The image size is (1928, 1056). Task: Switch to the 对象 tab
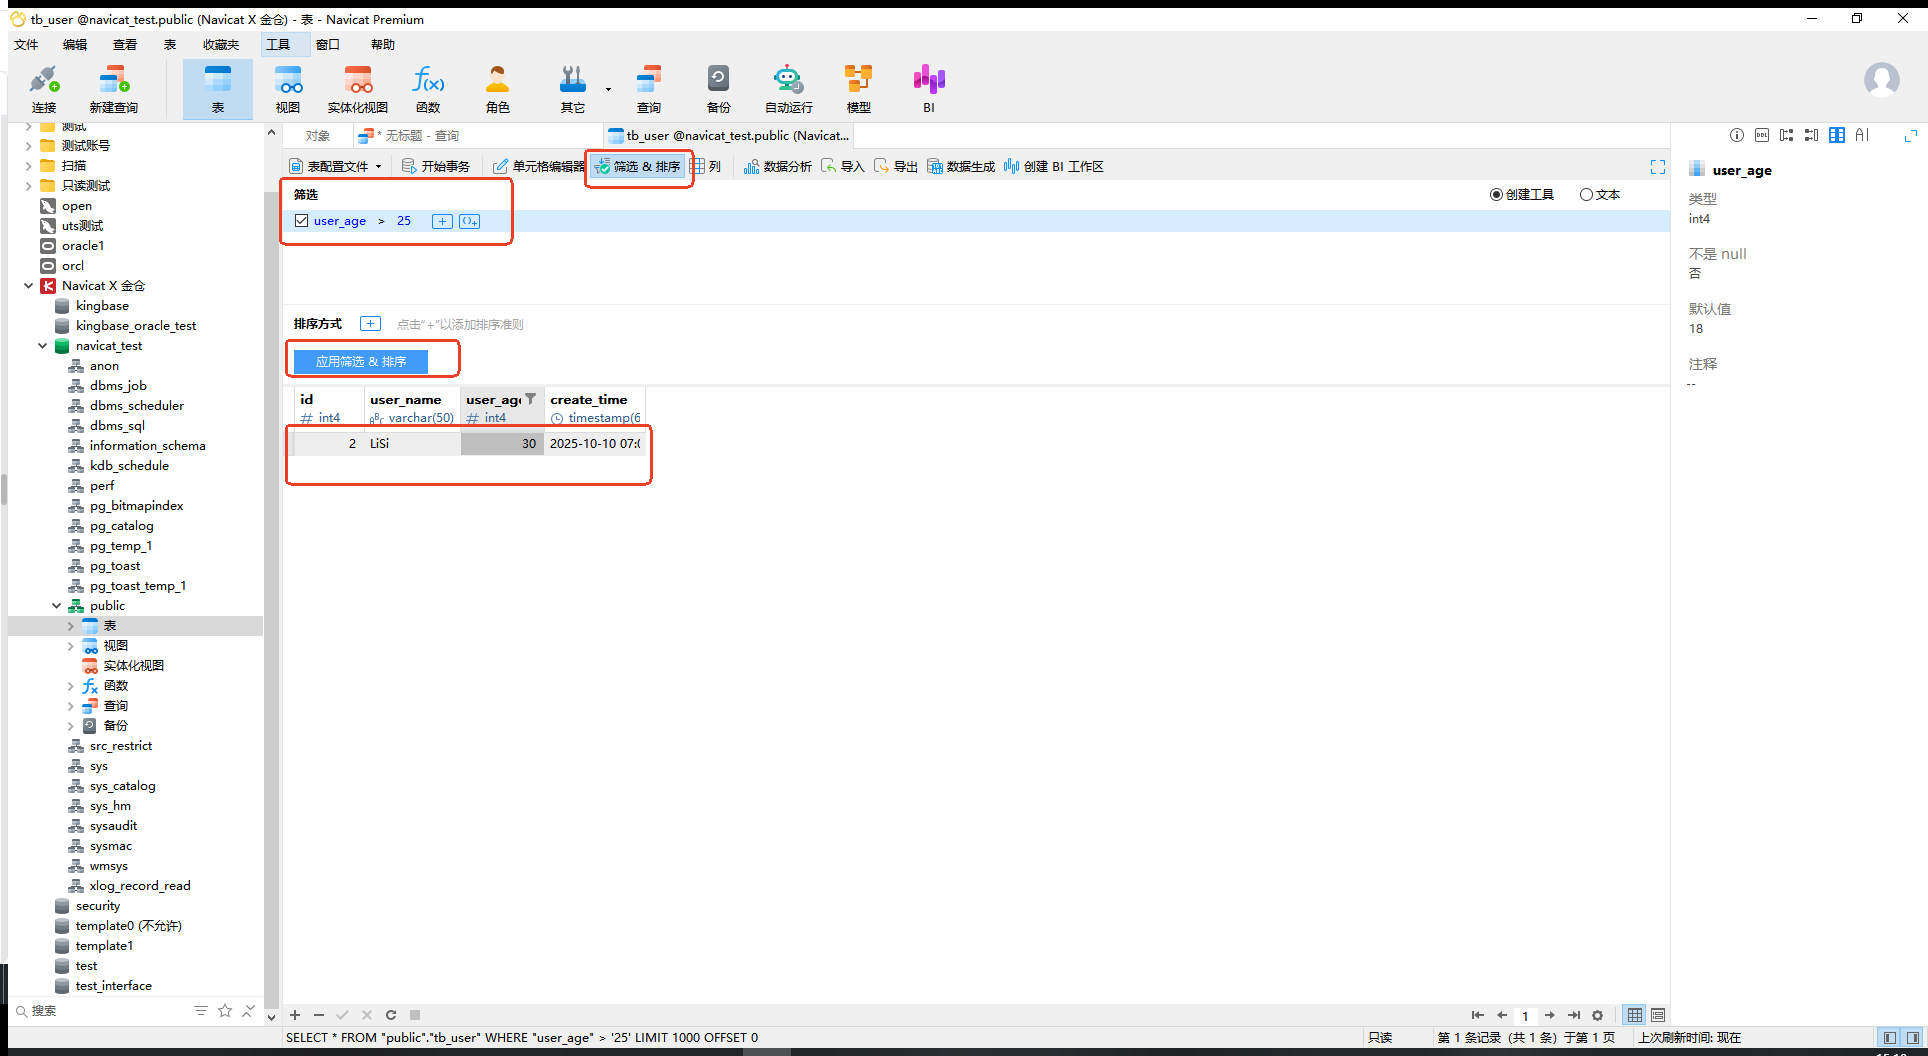tap(318, 136)
